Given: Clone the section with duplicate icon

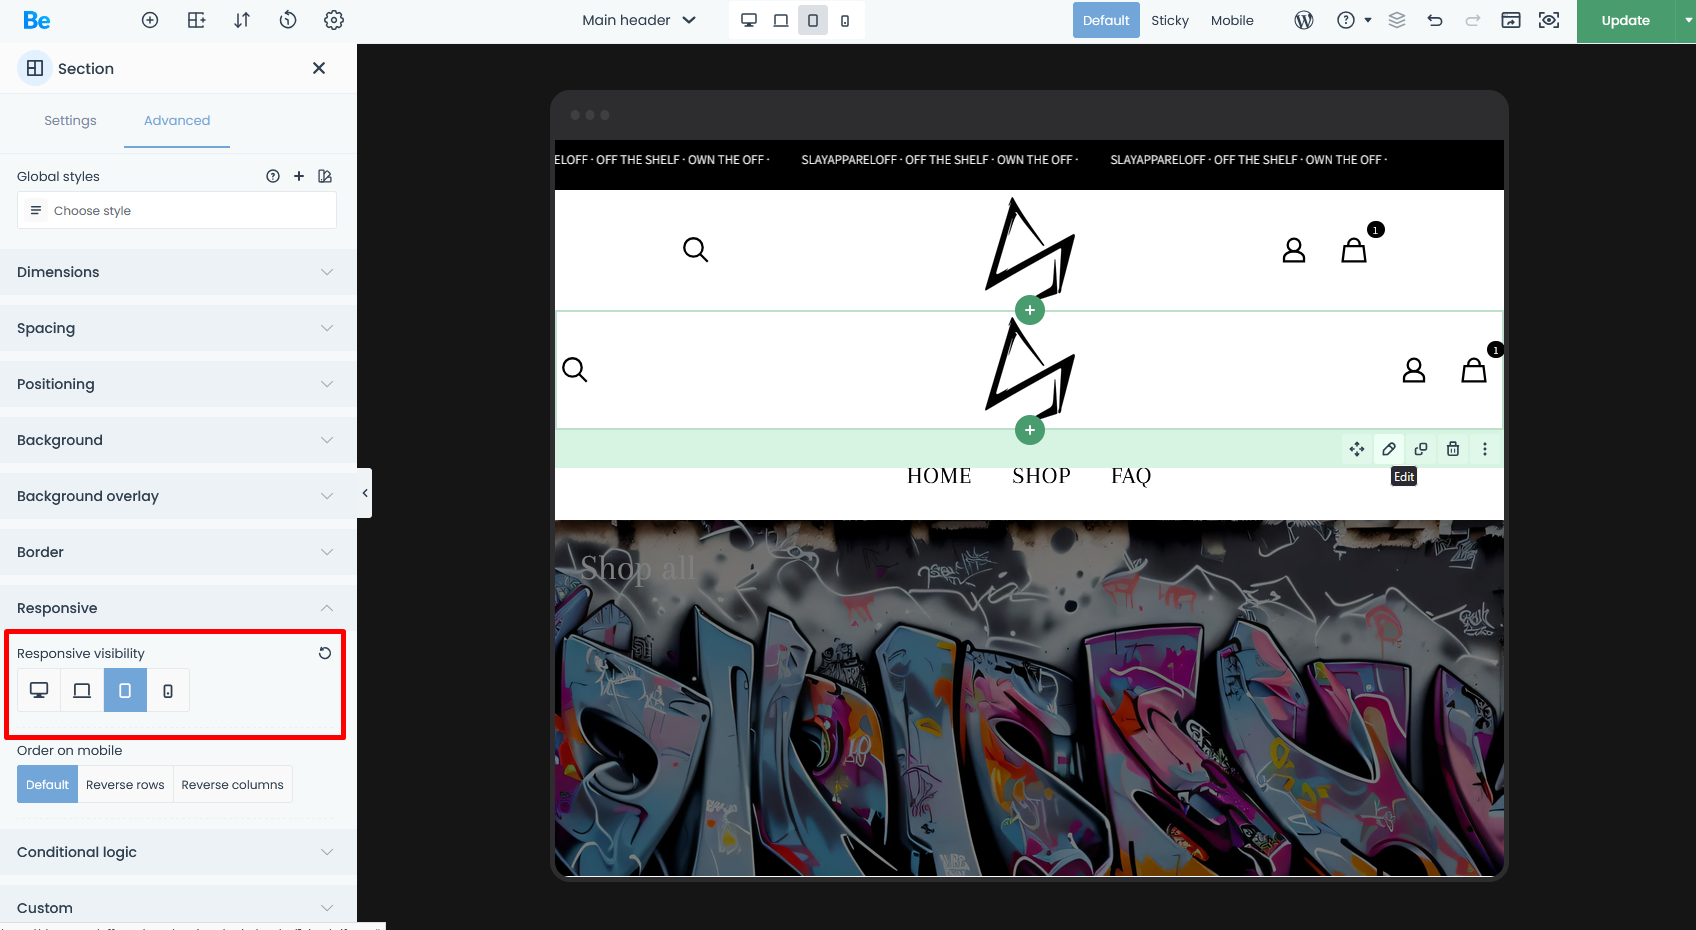Looking at the screenshot, I should point(1421,449).
